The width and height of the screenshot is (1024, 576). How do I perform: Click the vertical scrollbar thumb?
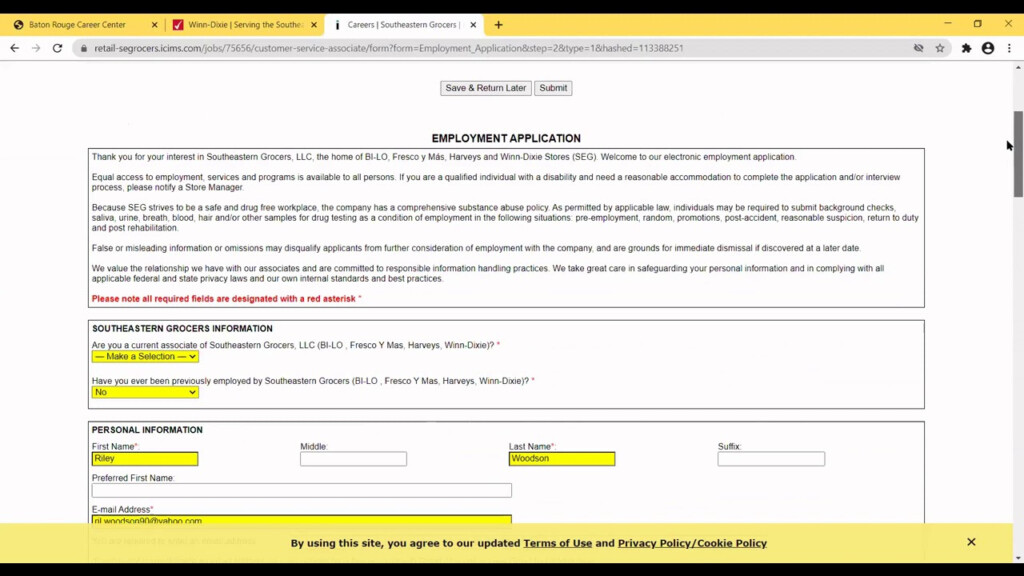pos(1018,153)
